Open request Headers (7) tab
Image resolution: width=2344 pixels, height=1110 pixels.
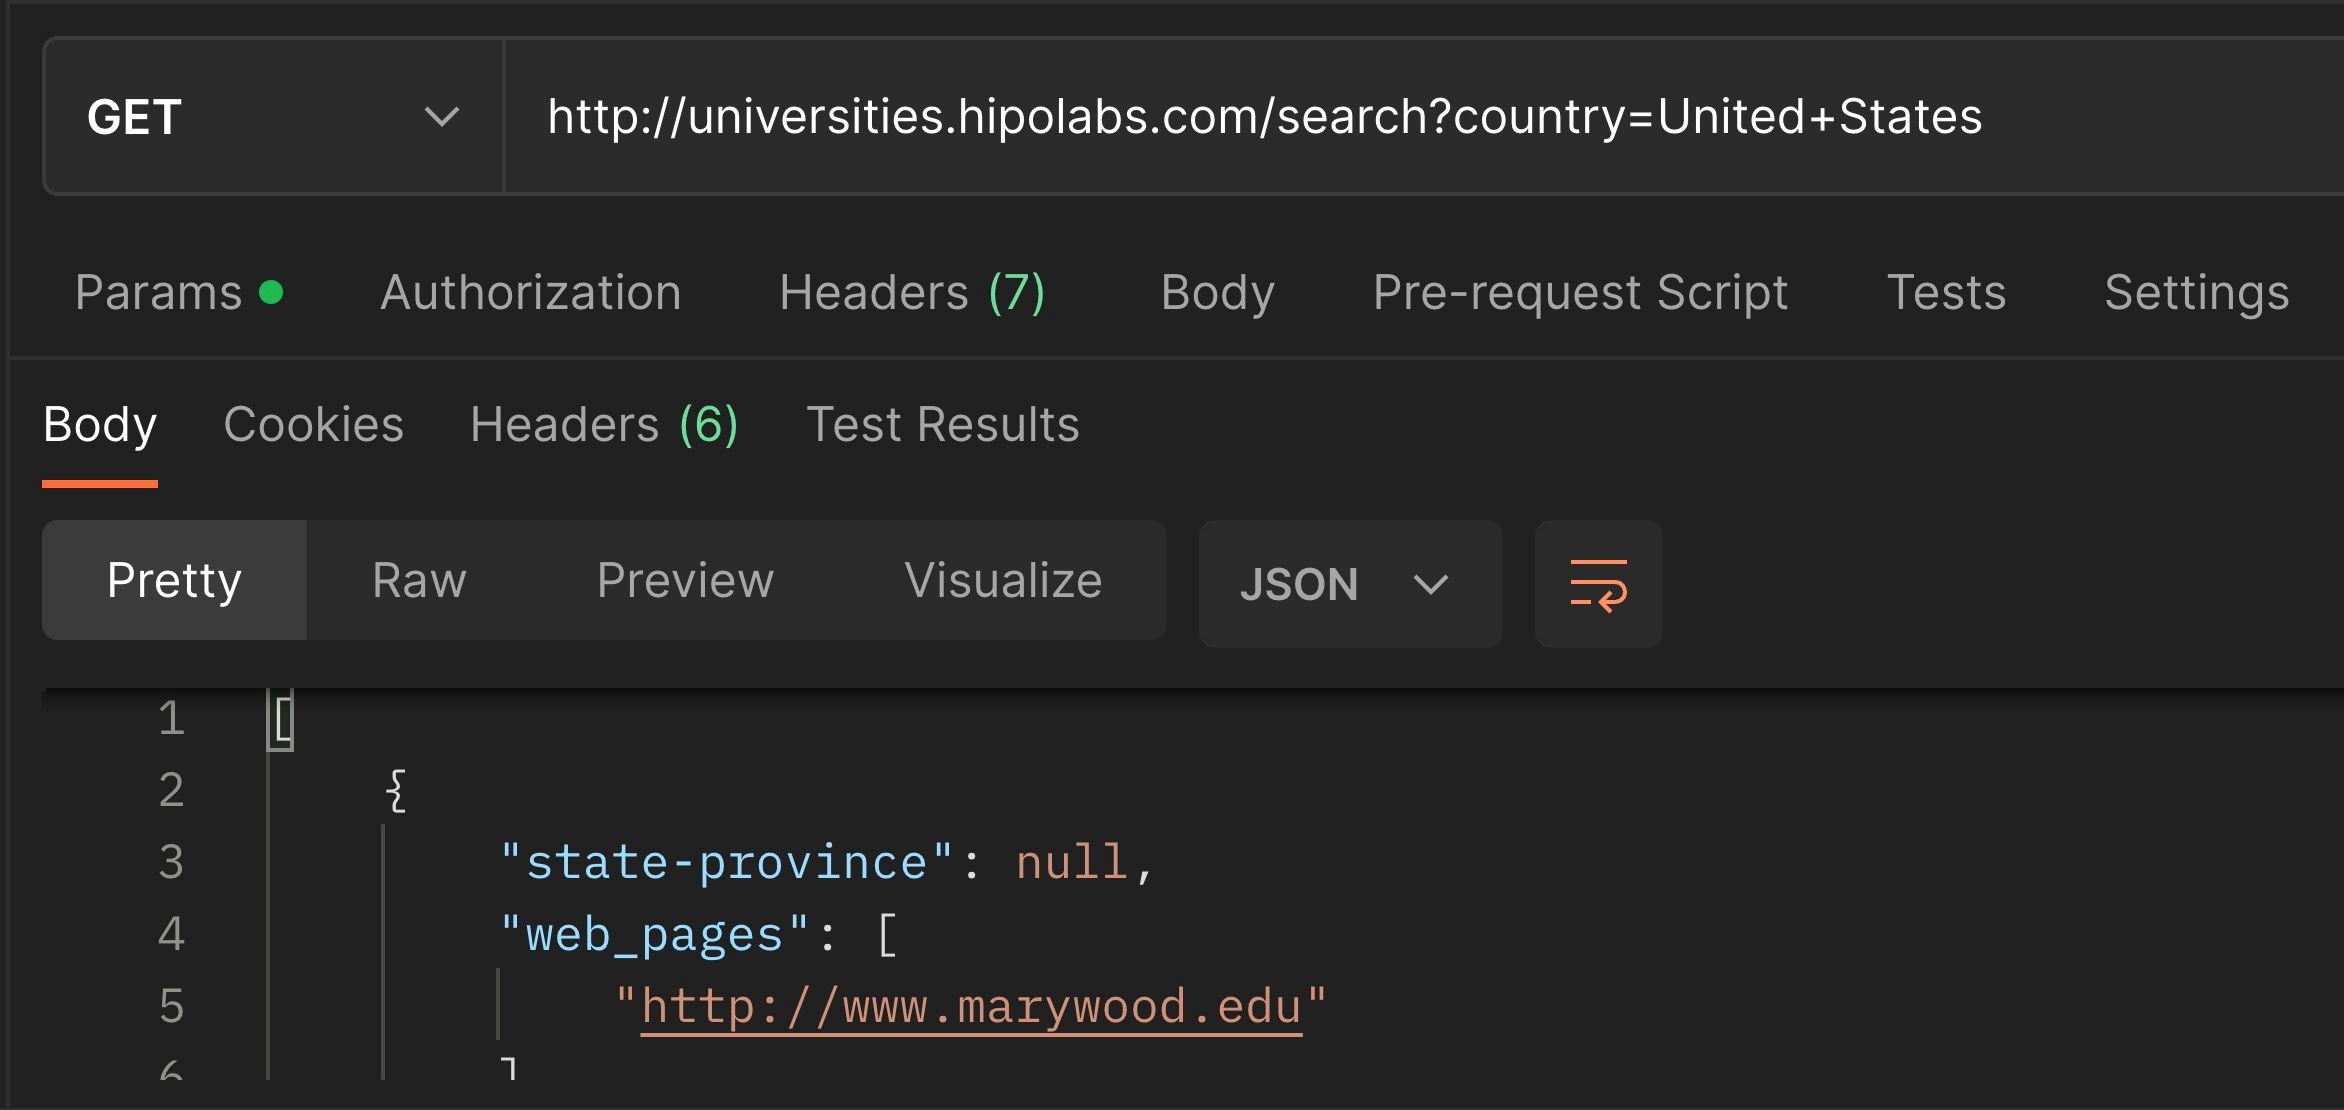(x=911, y=293)
